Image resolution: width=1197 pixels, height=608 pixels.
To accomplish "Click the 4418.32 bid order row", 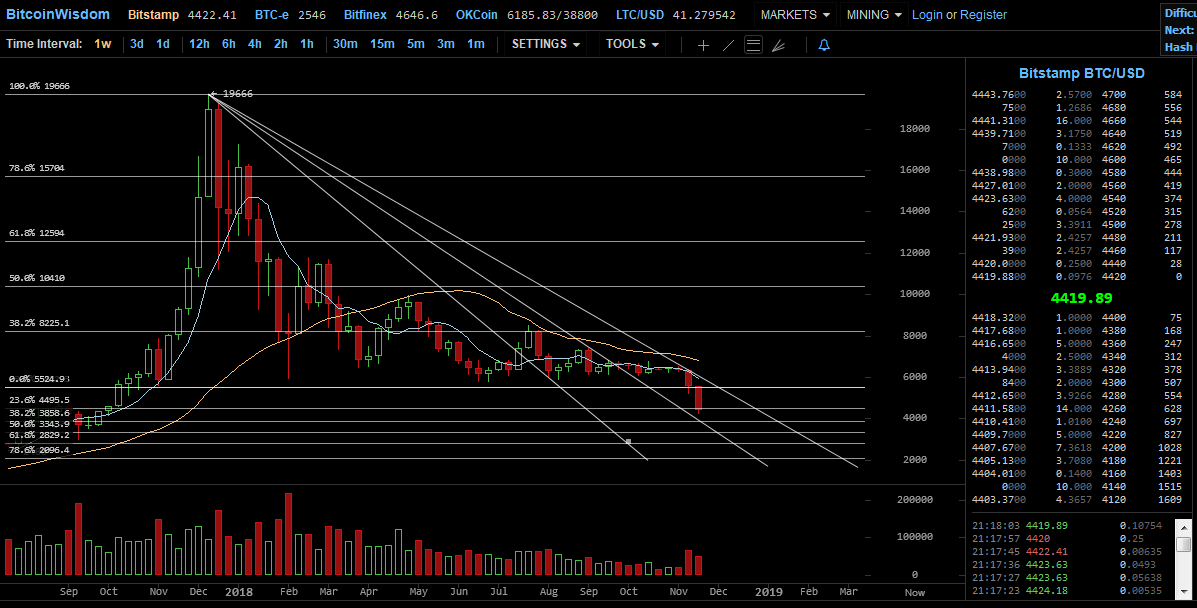I will 1077,318.
